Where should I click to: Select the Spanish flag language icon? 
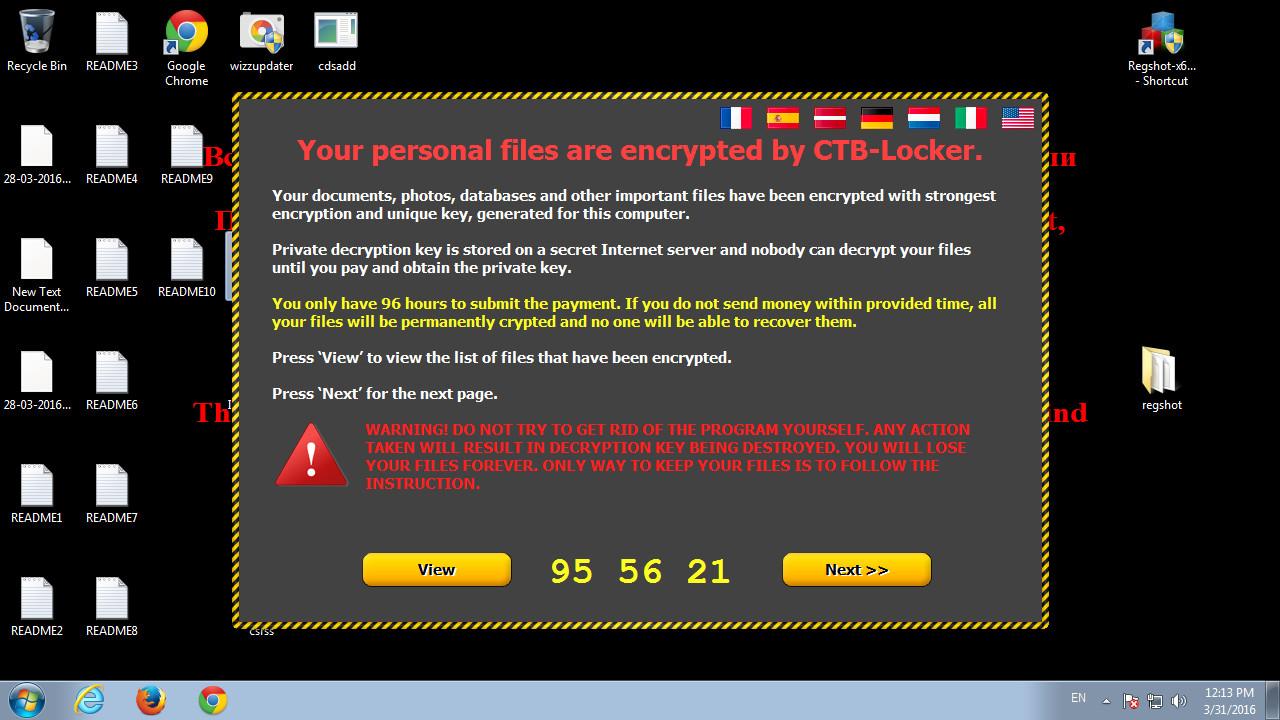point(783,118)
